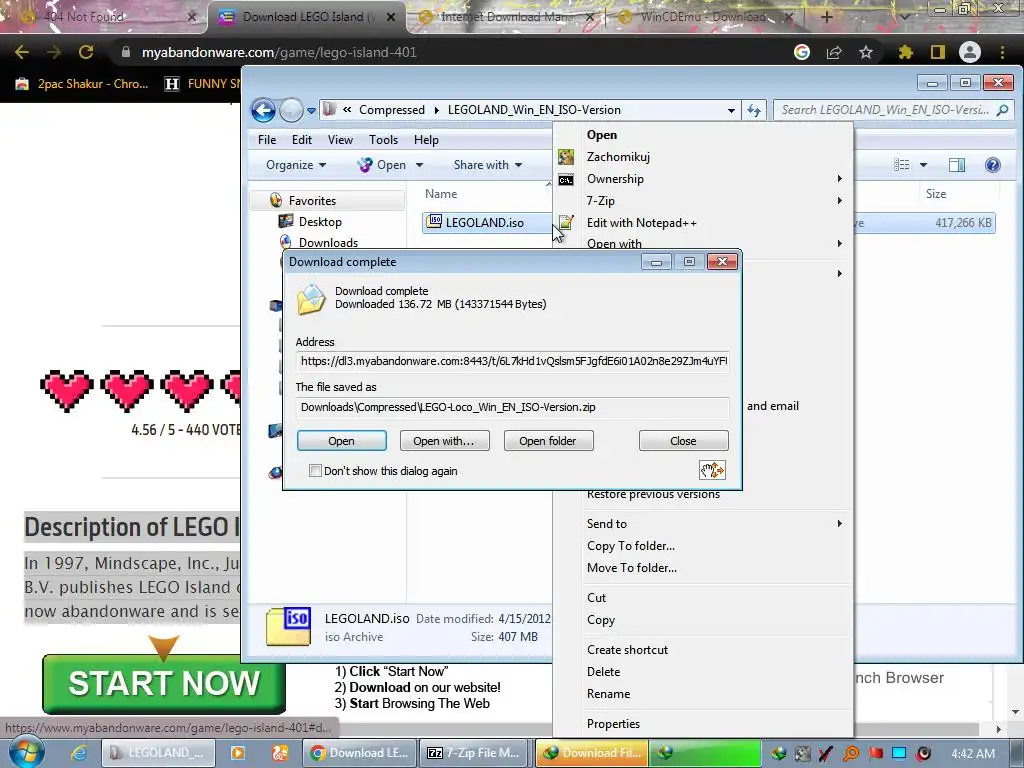Click the download Address field
1024x768 pixels.
point(513,360)
